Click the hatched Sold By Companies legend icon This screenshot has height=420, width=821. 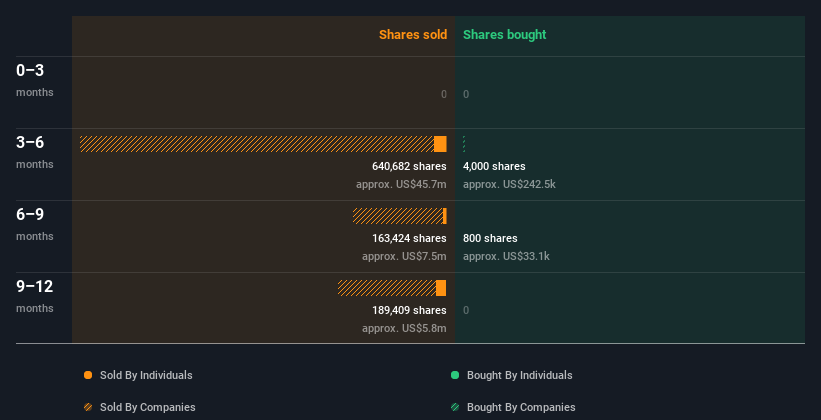tap(88, 407)
